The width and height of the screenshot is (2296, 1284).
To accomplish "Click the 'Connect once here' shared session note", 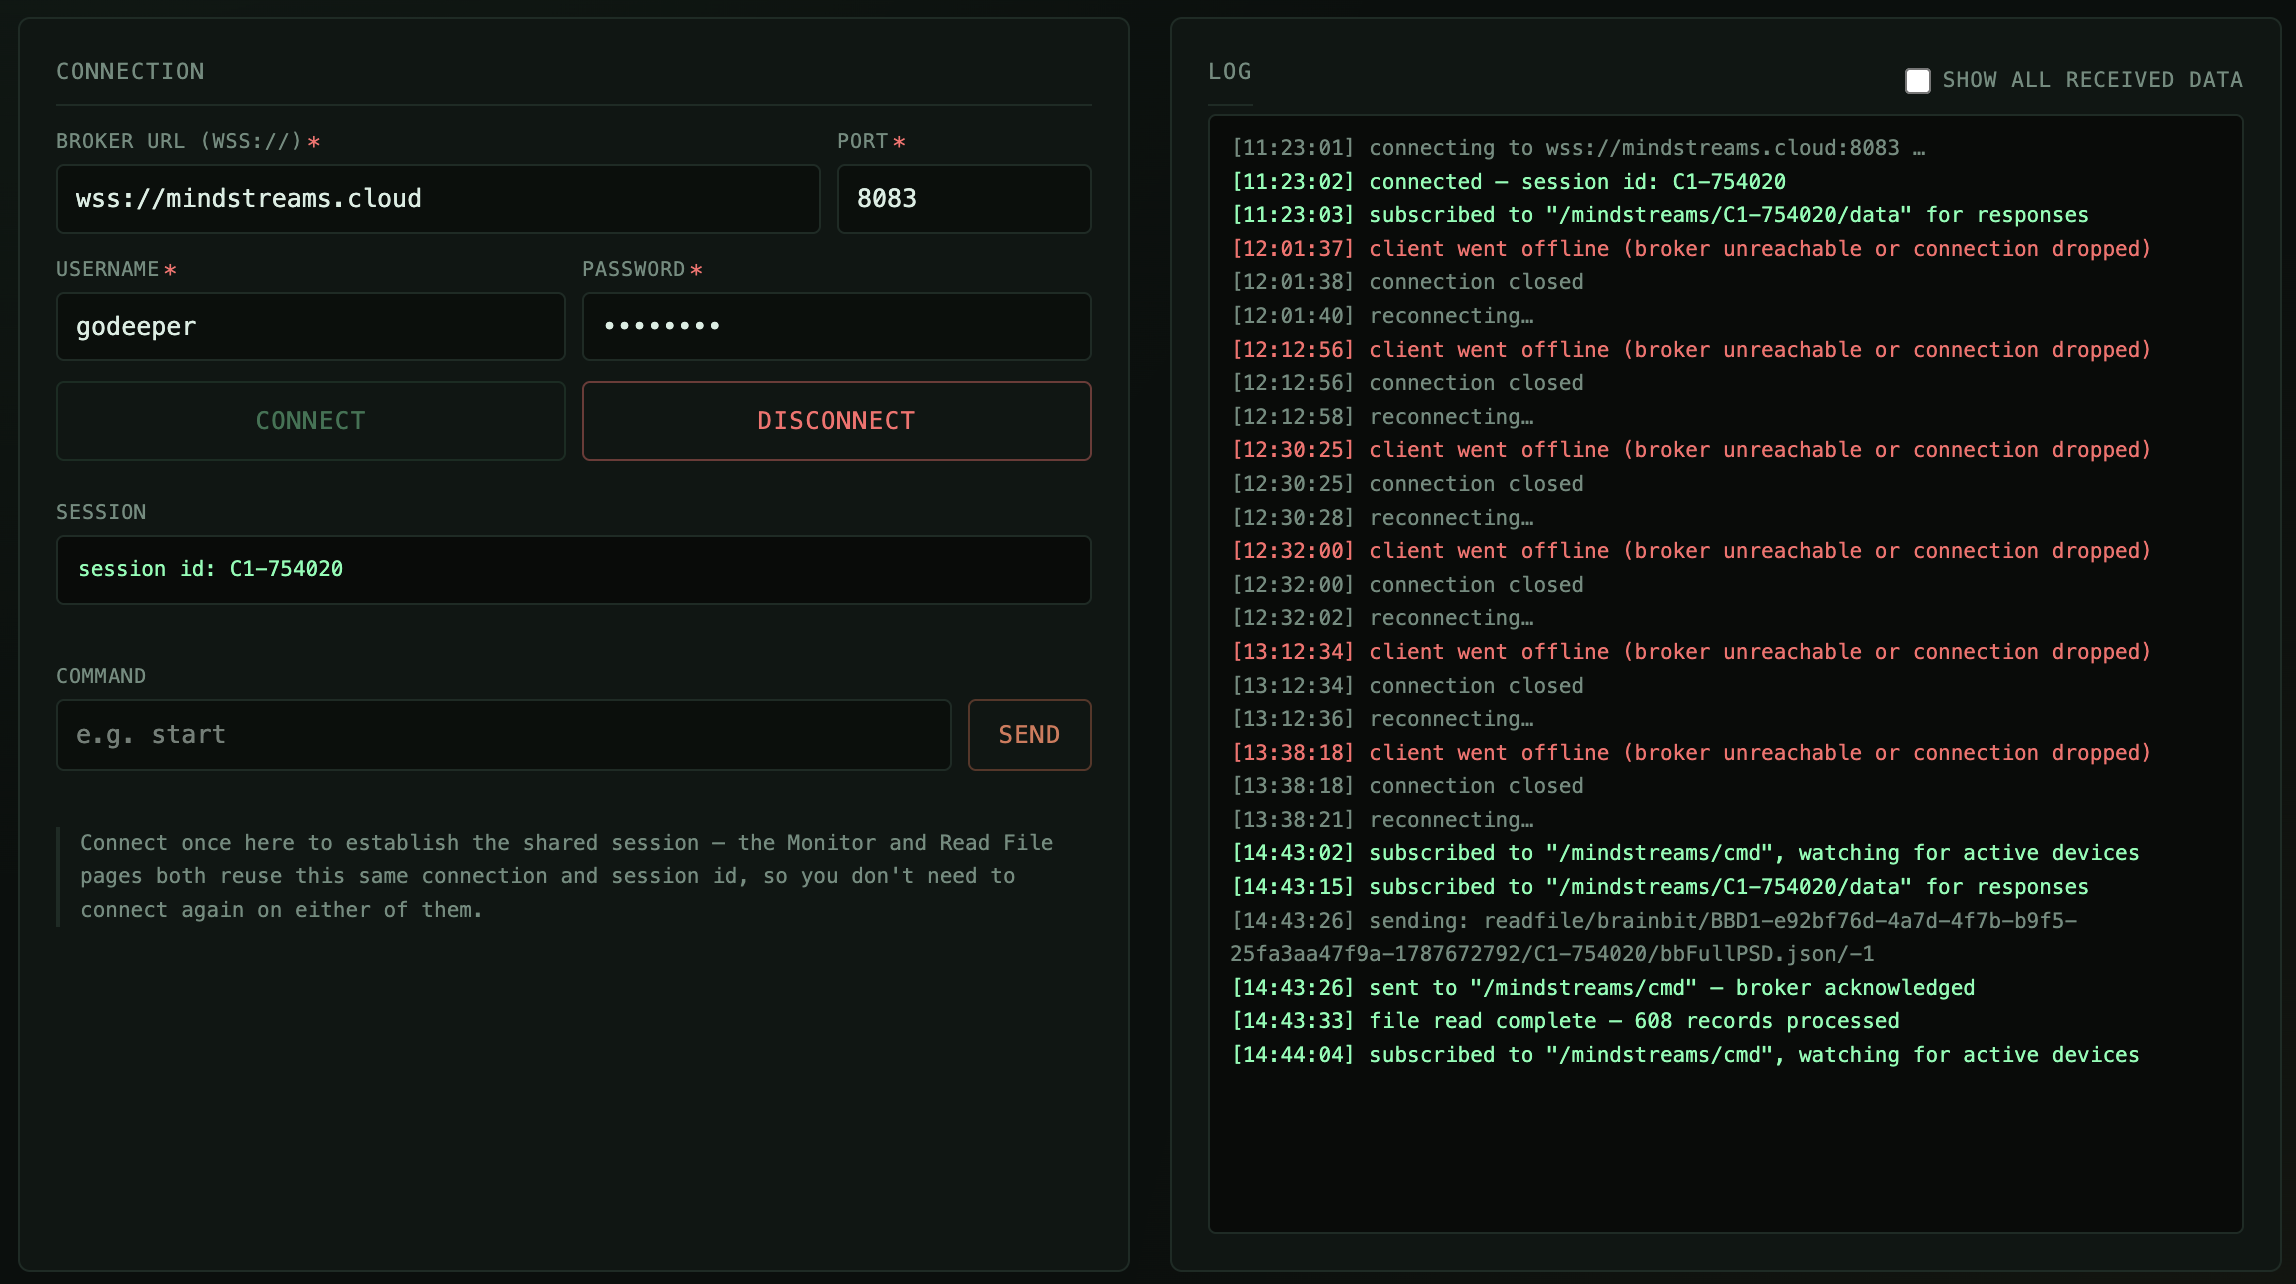I will click(x=567, y=876).
